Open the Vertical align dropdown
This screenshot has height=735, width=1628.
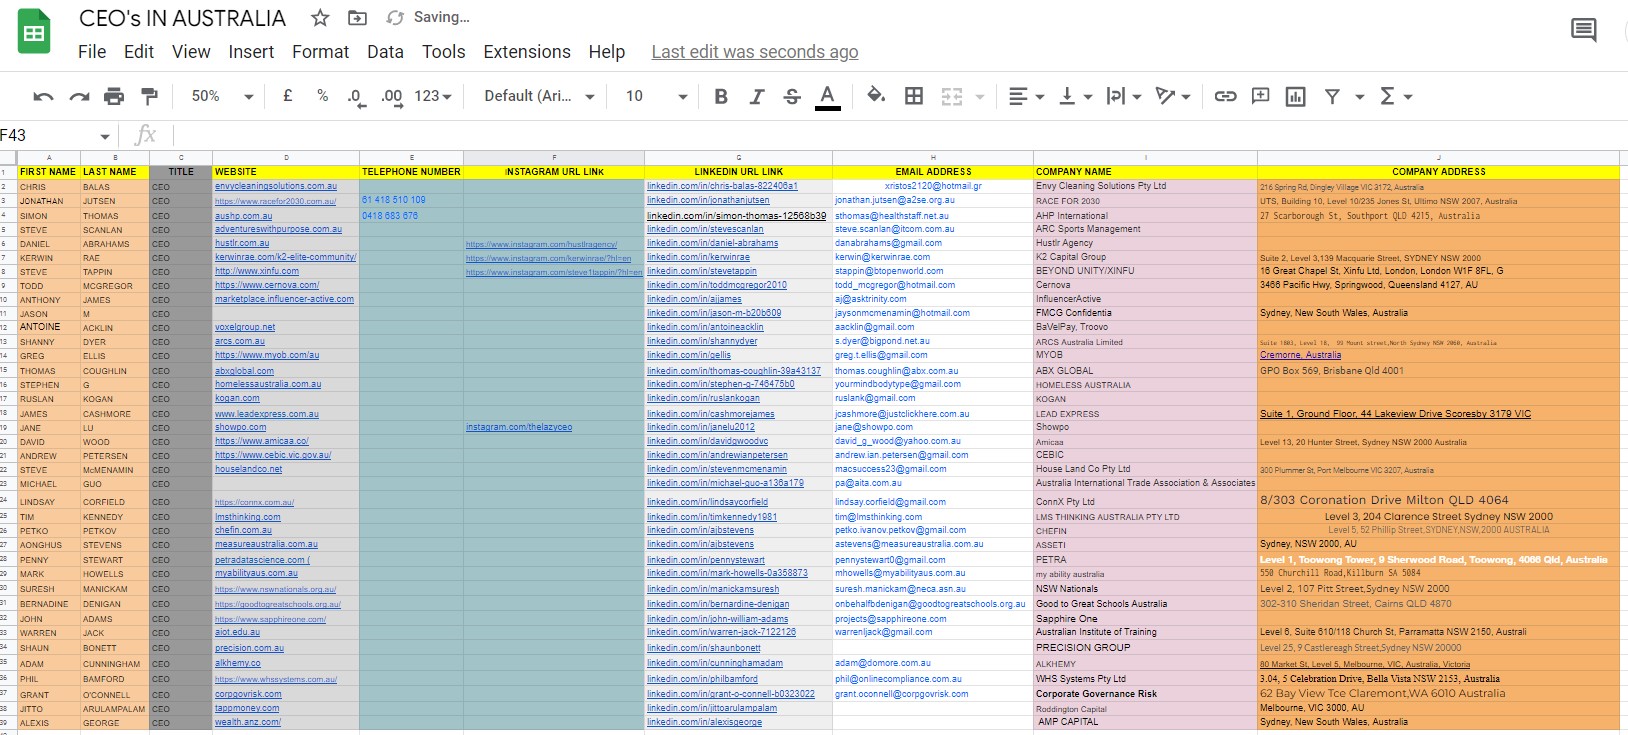pos(1076,96)
